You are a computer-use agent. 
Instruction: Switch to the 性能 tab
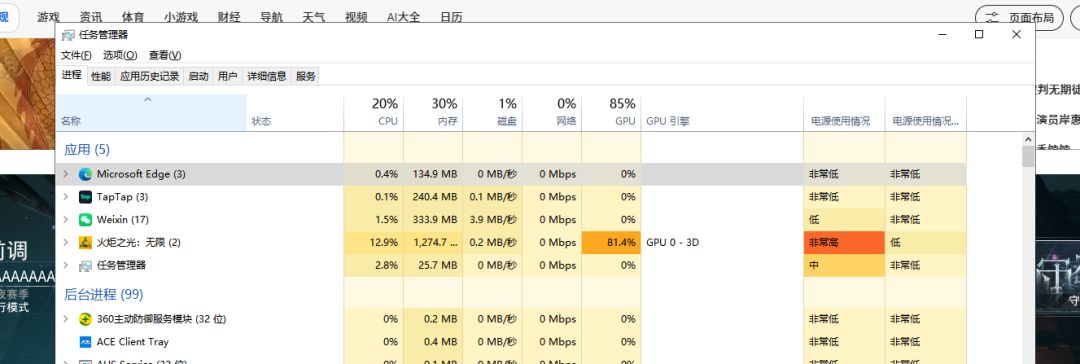(101, 77)
